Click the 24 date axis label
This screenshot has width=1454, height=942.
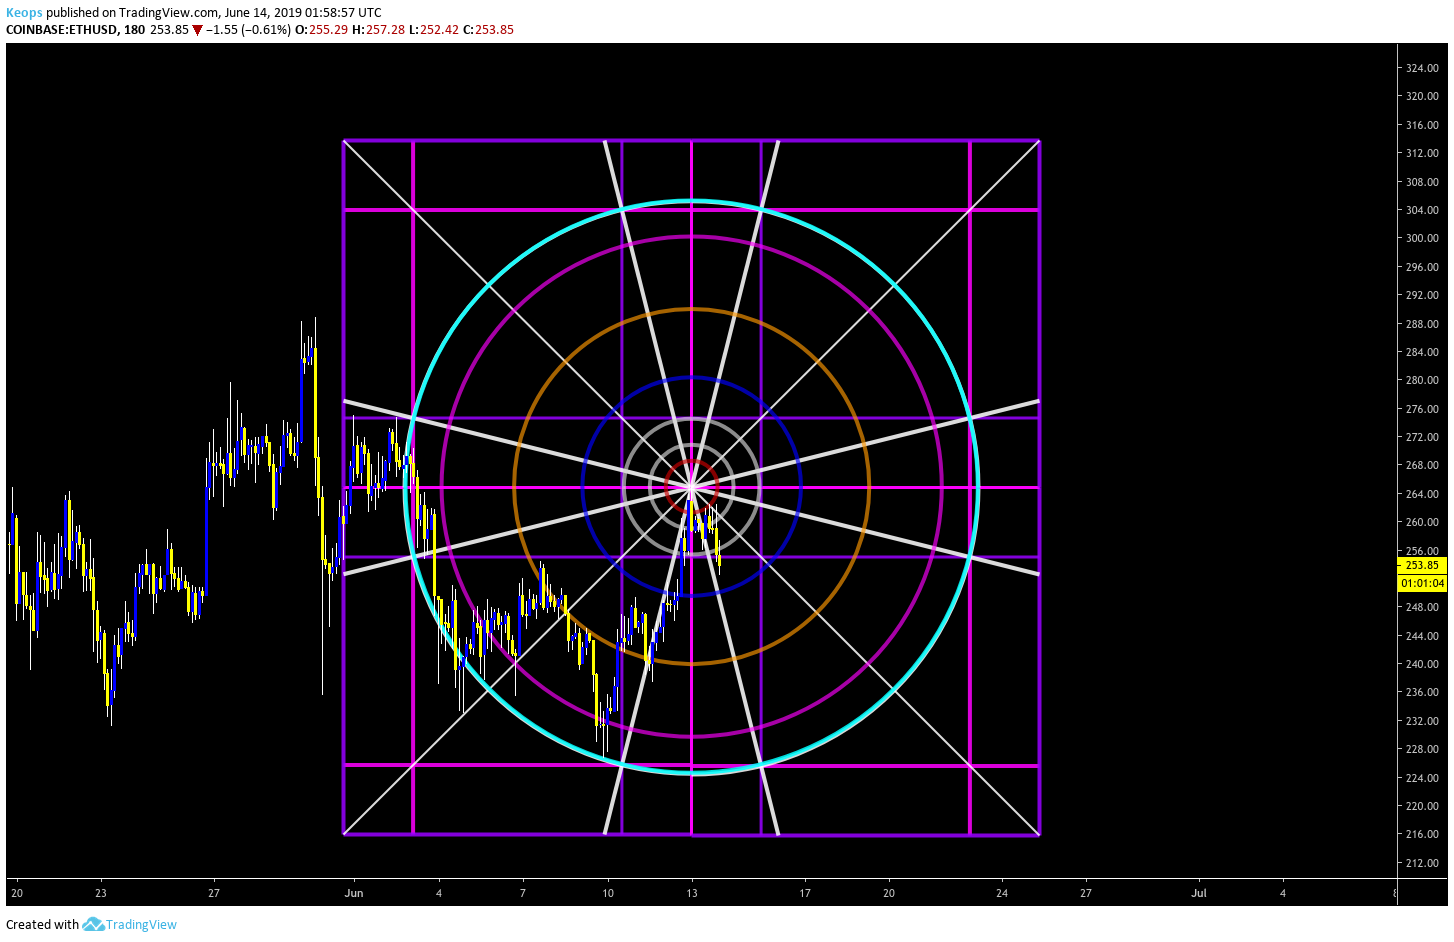coord(1002,893)
